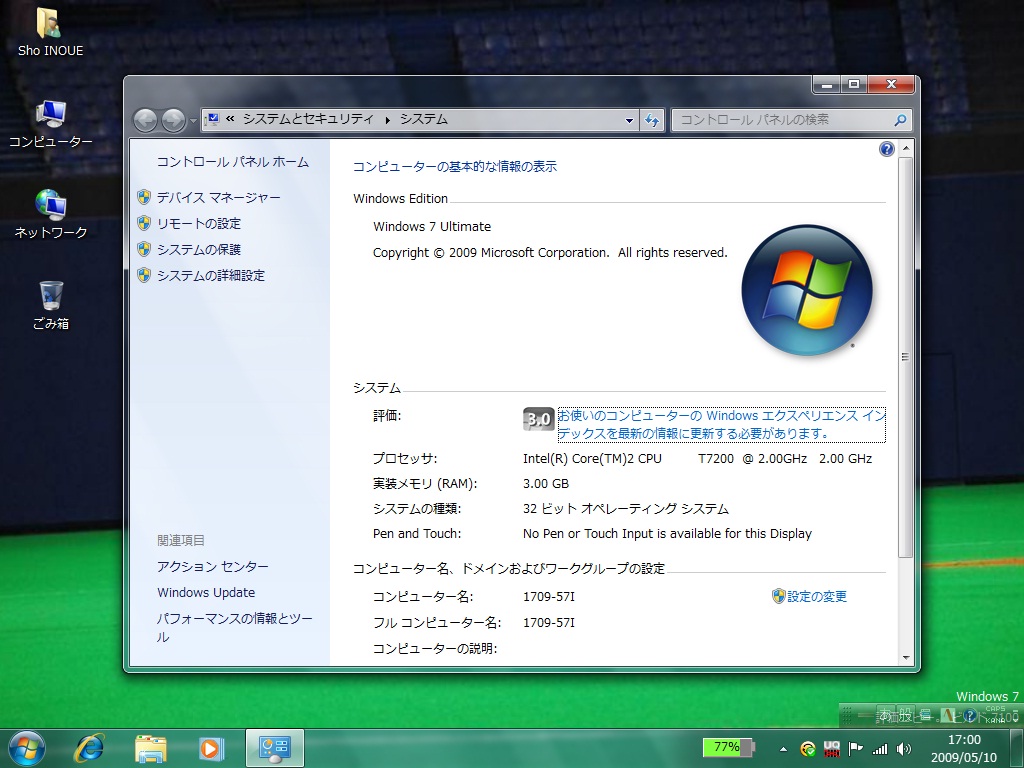Click the UQ WiMAX tray icon

pyautogui.click(x=832, y=749)
